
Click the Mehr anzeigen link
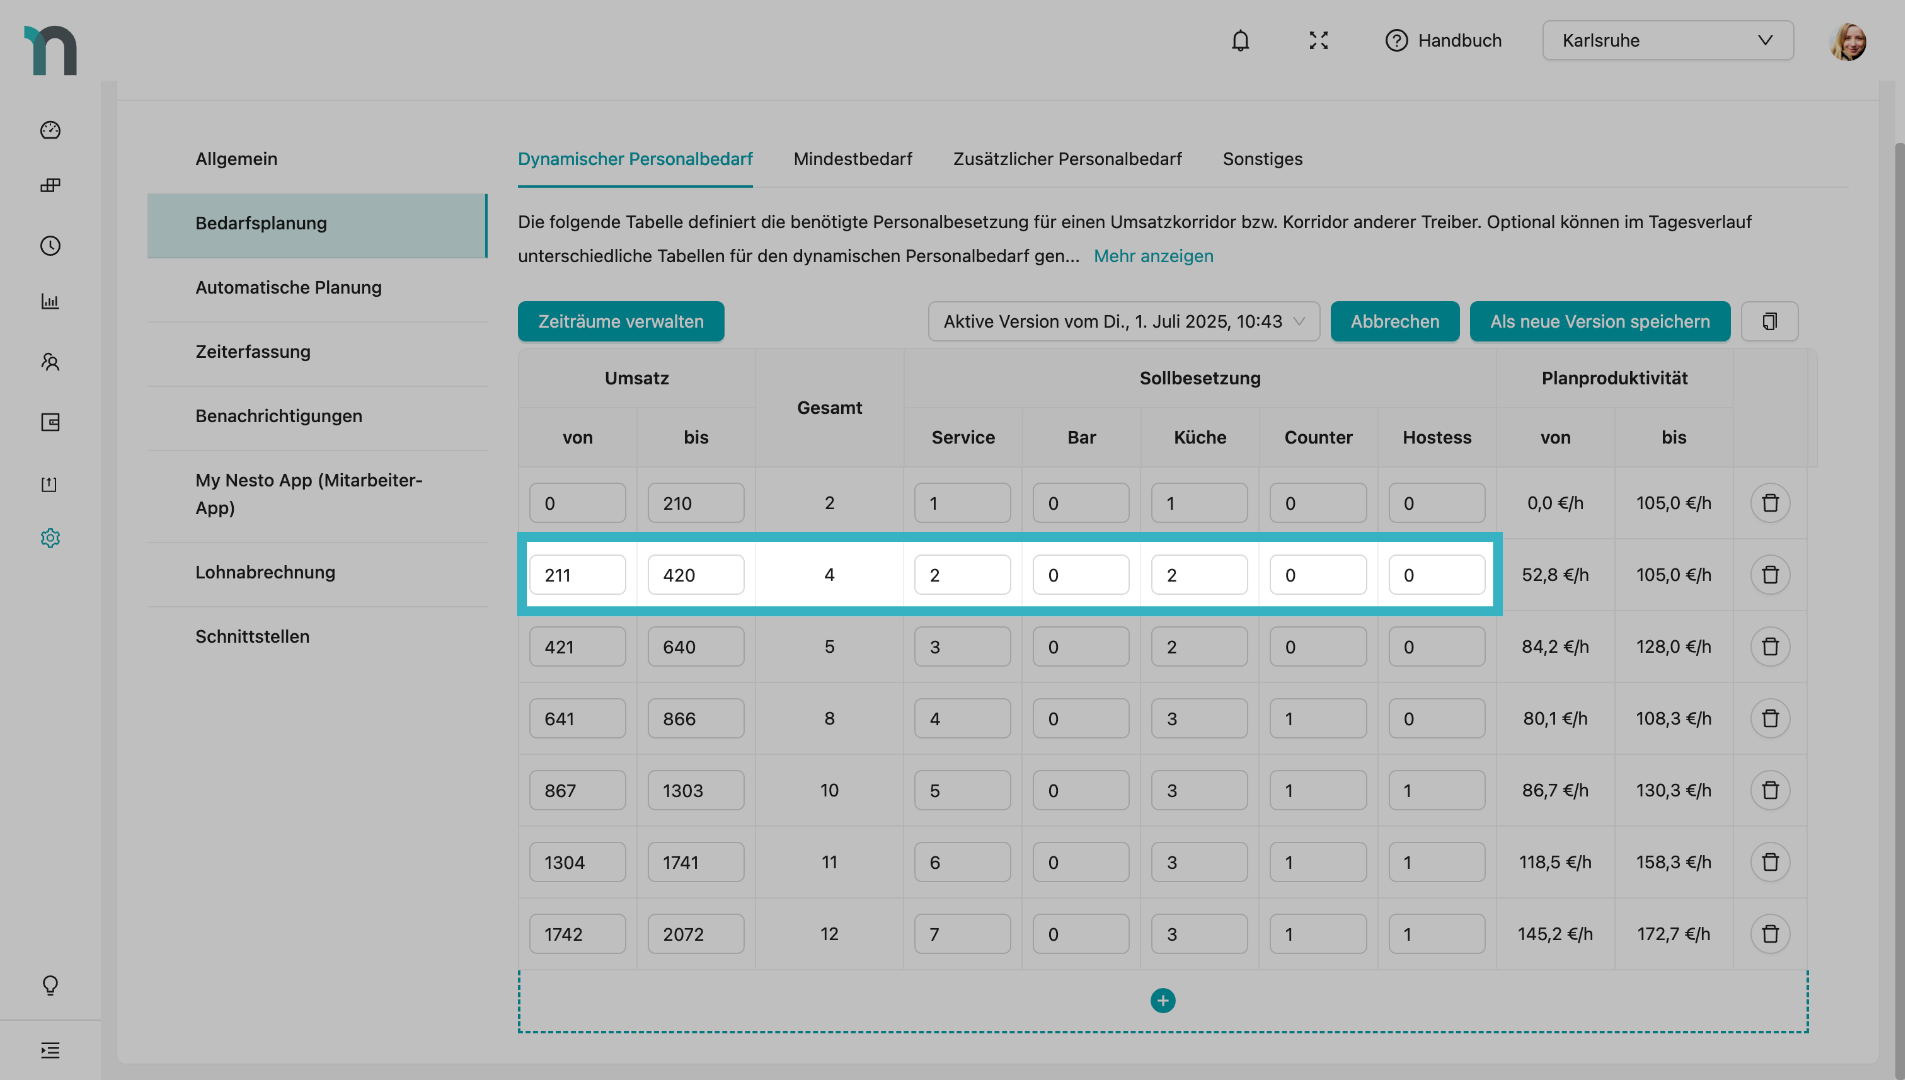[1153, 256]
